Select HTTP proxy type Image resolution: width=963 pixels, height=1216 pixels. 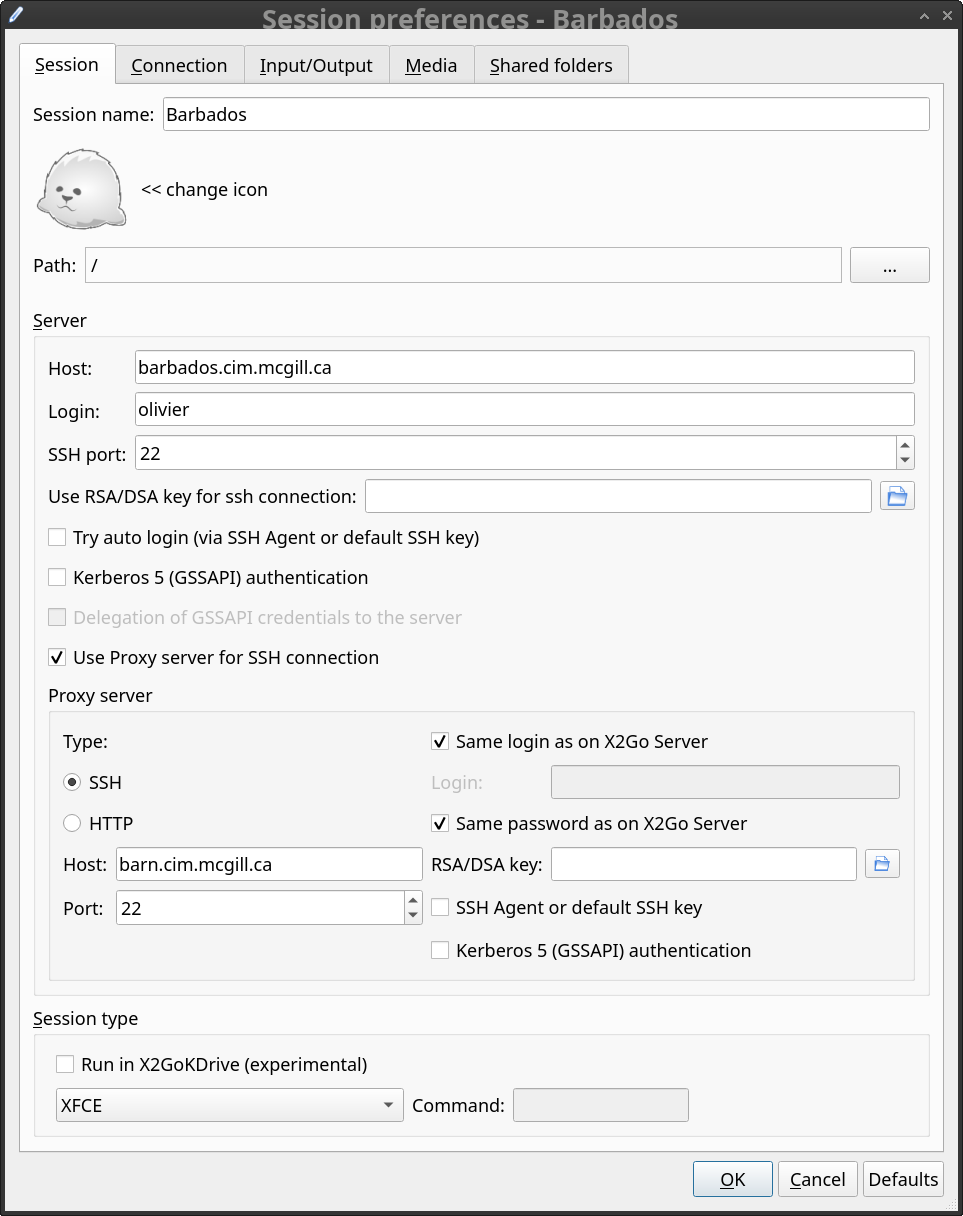point(72,824)
